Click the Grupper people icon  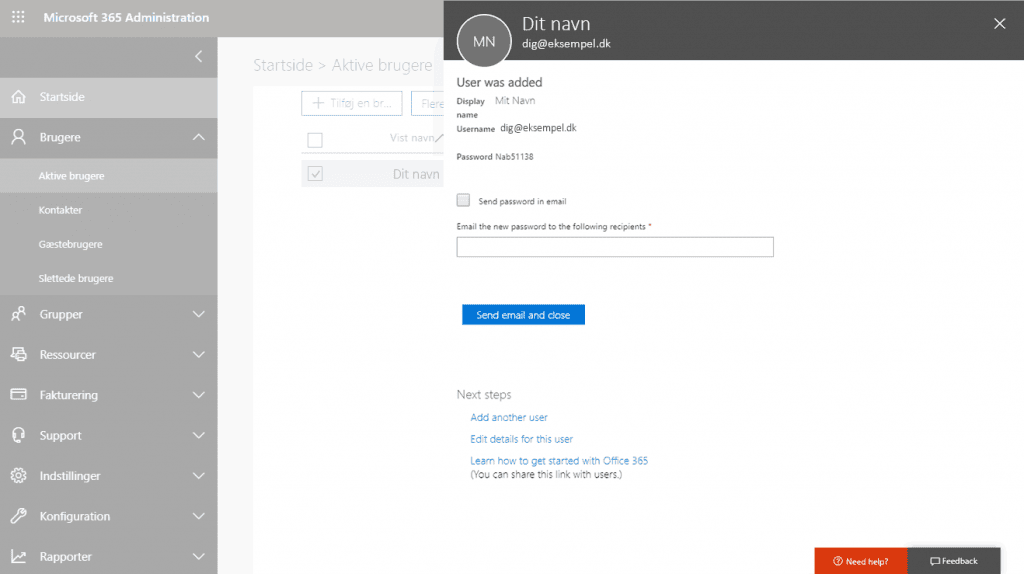click(18, 314)
